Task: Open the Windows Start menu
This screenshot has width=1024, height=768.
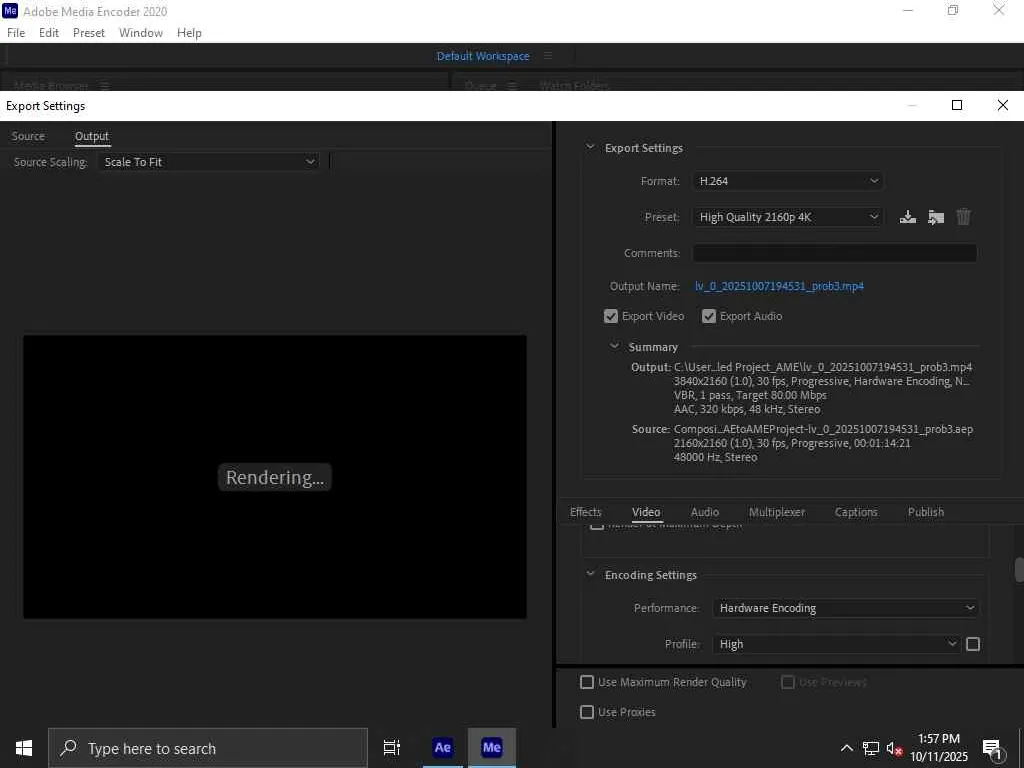Action: [24, 748]
